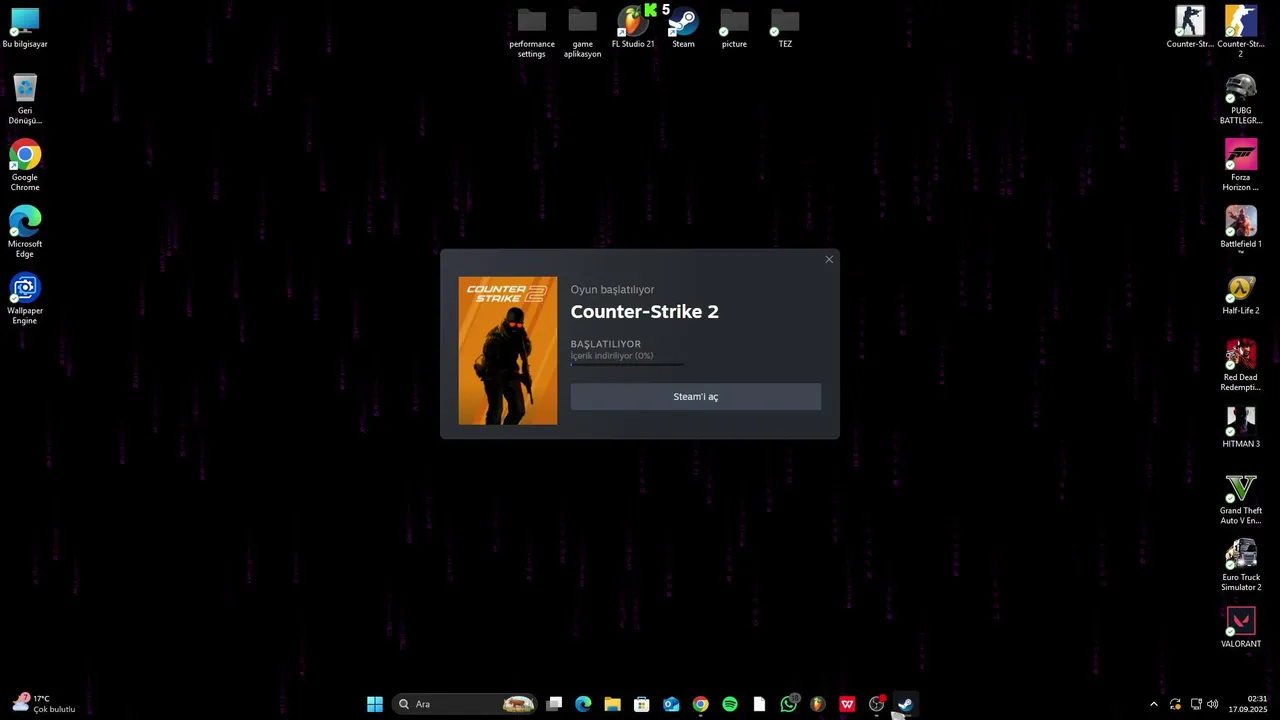Open the network connection tray icon
This screenshot has width=1280, height=720.
[1196, 704]
